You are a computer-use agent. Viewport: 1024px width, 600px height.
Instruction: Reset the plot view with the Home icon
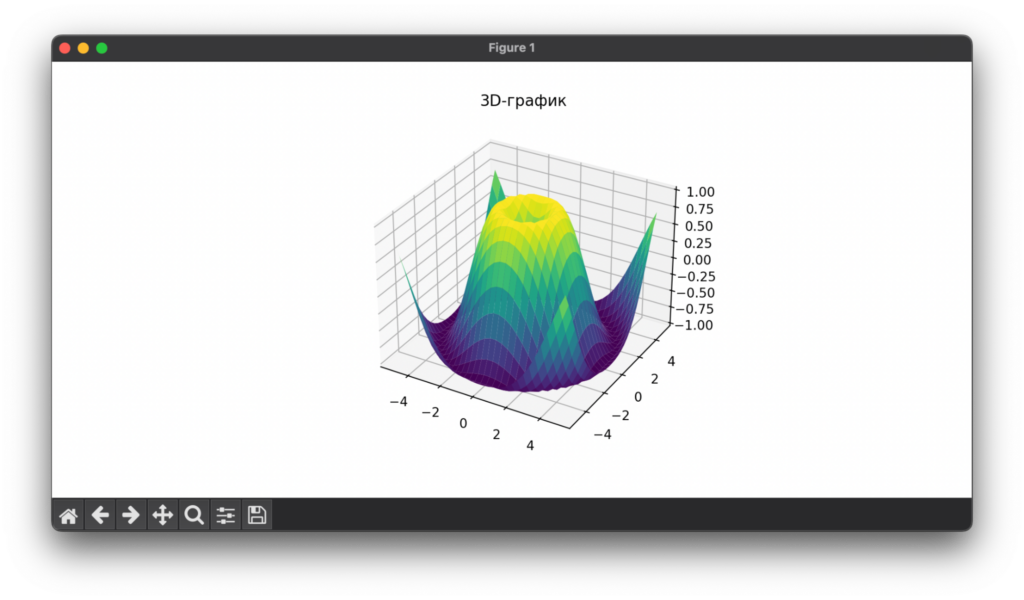[68, 514]
